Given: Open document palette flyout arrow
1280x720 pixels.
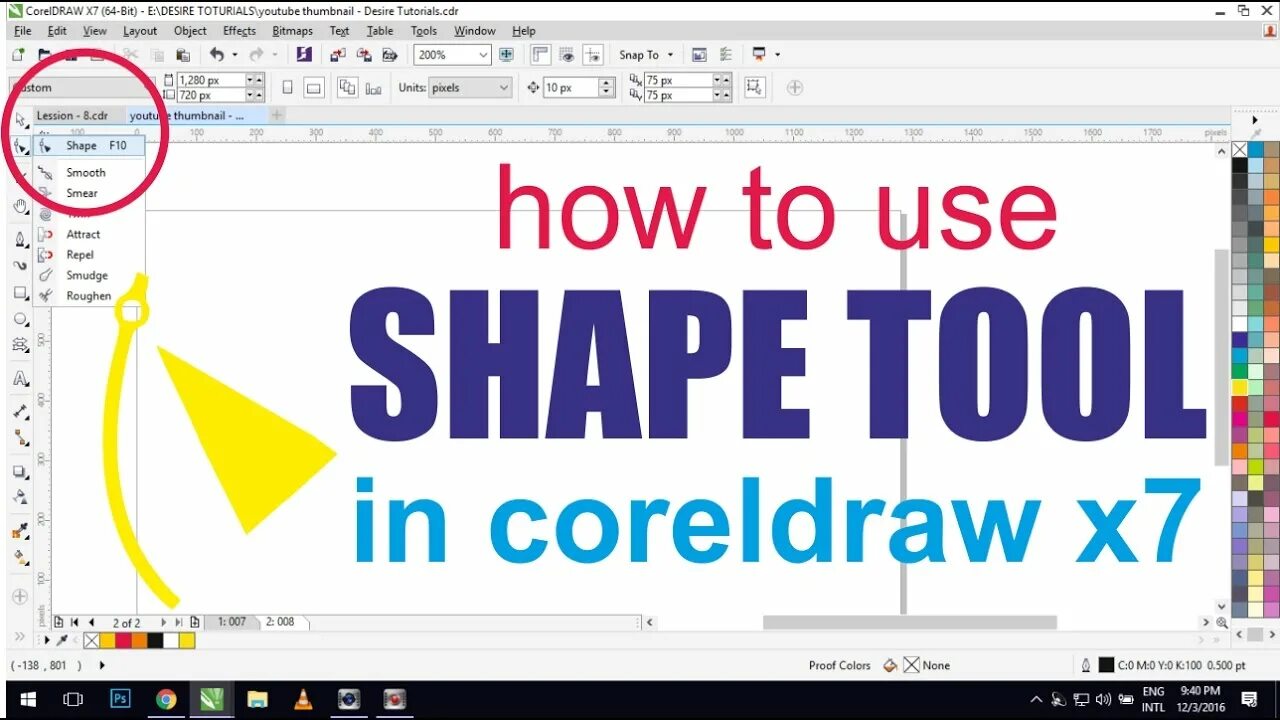Looking at the screenshot, I should (x=47, y=641).
